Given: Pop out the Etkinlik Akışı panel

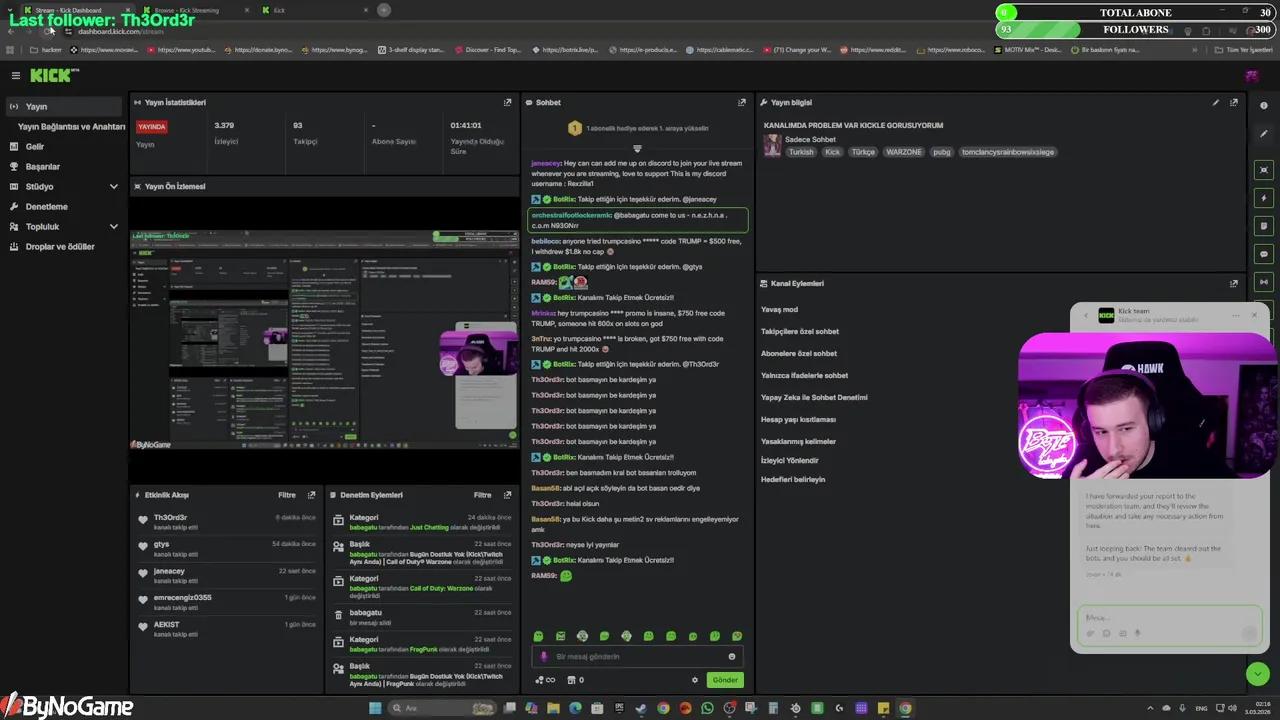Looking at the screenshot, I should (312, 495).
